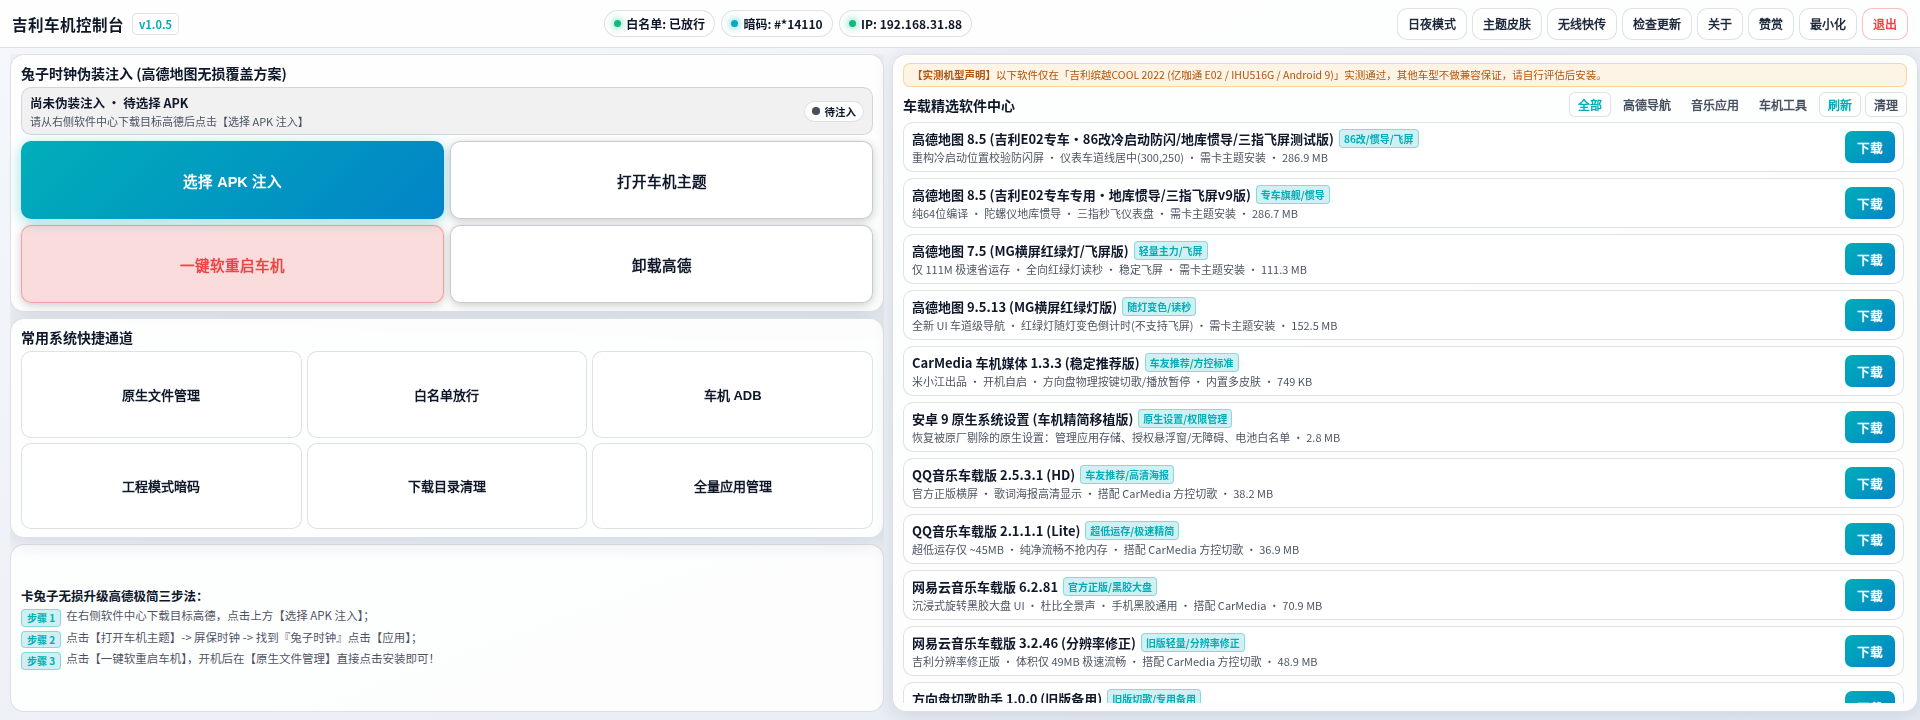Click the 刷新 refresh button
1920x720 pixels.
(1840, 105)
